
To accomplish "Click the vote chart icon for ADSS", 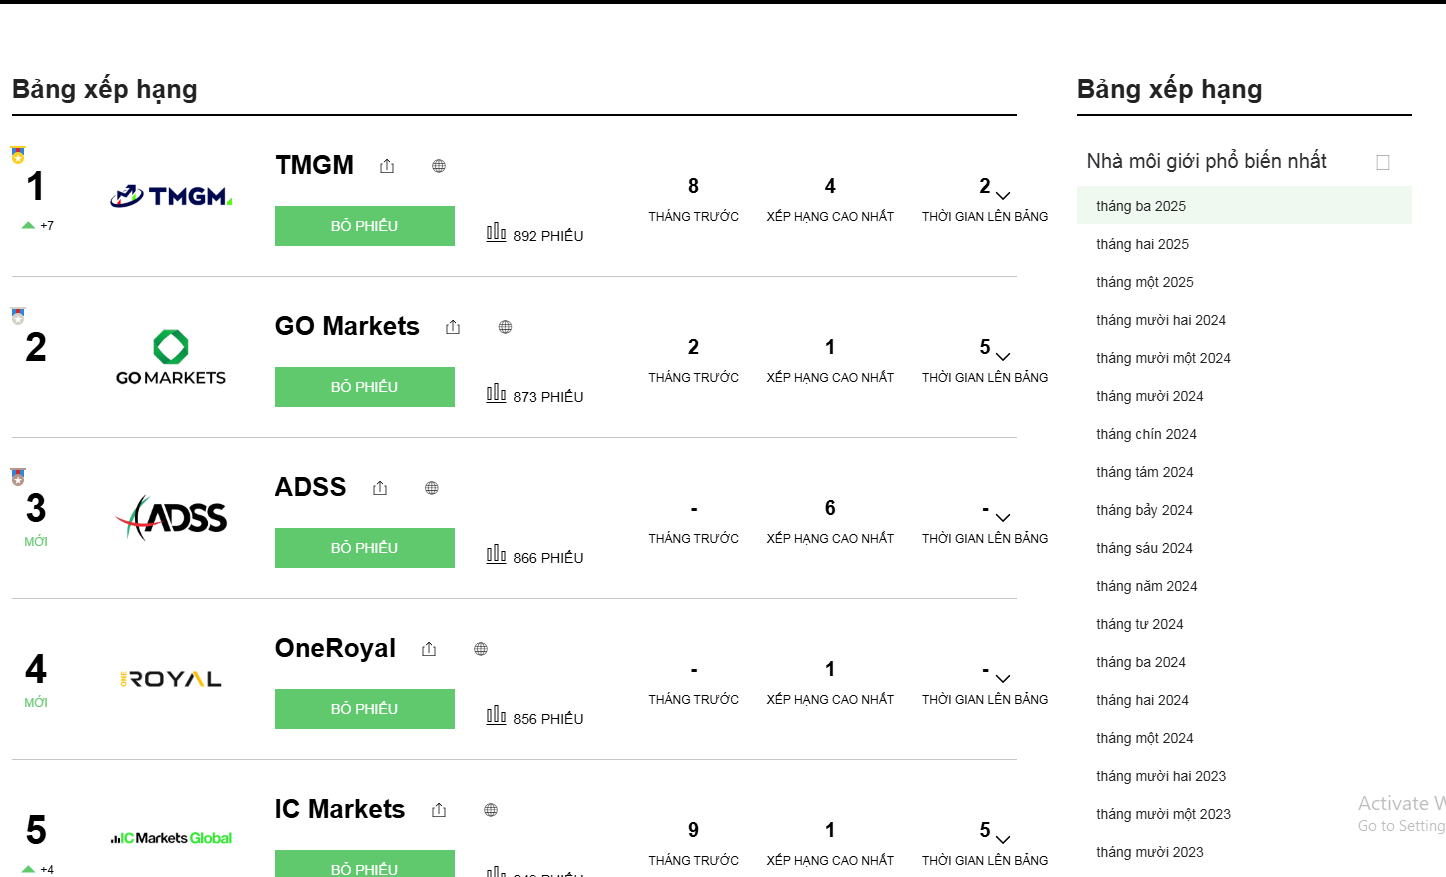I will pos(496,554).
